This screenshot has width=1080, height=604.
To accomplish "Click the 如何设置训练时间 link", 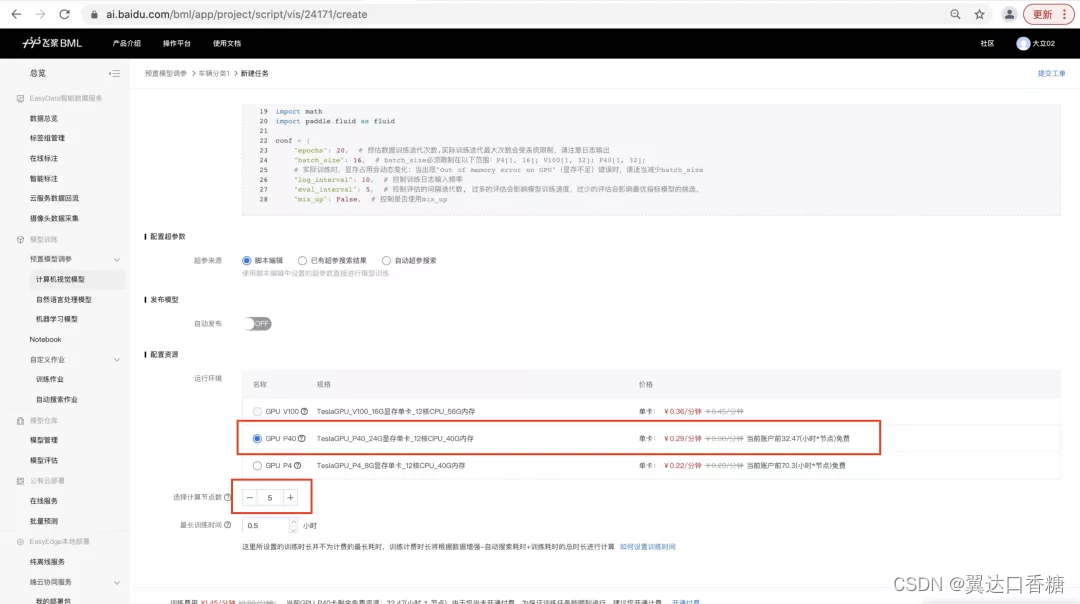I will [647, 547].
